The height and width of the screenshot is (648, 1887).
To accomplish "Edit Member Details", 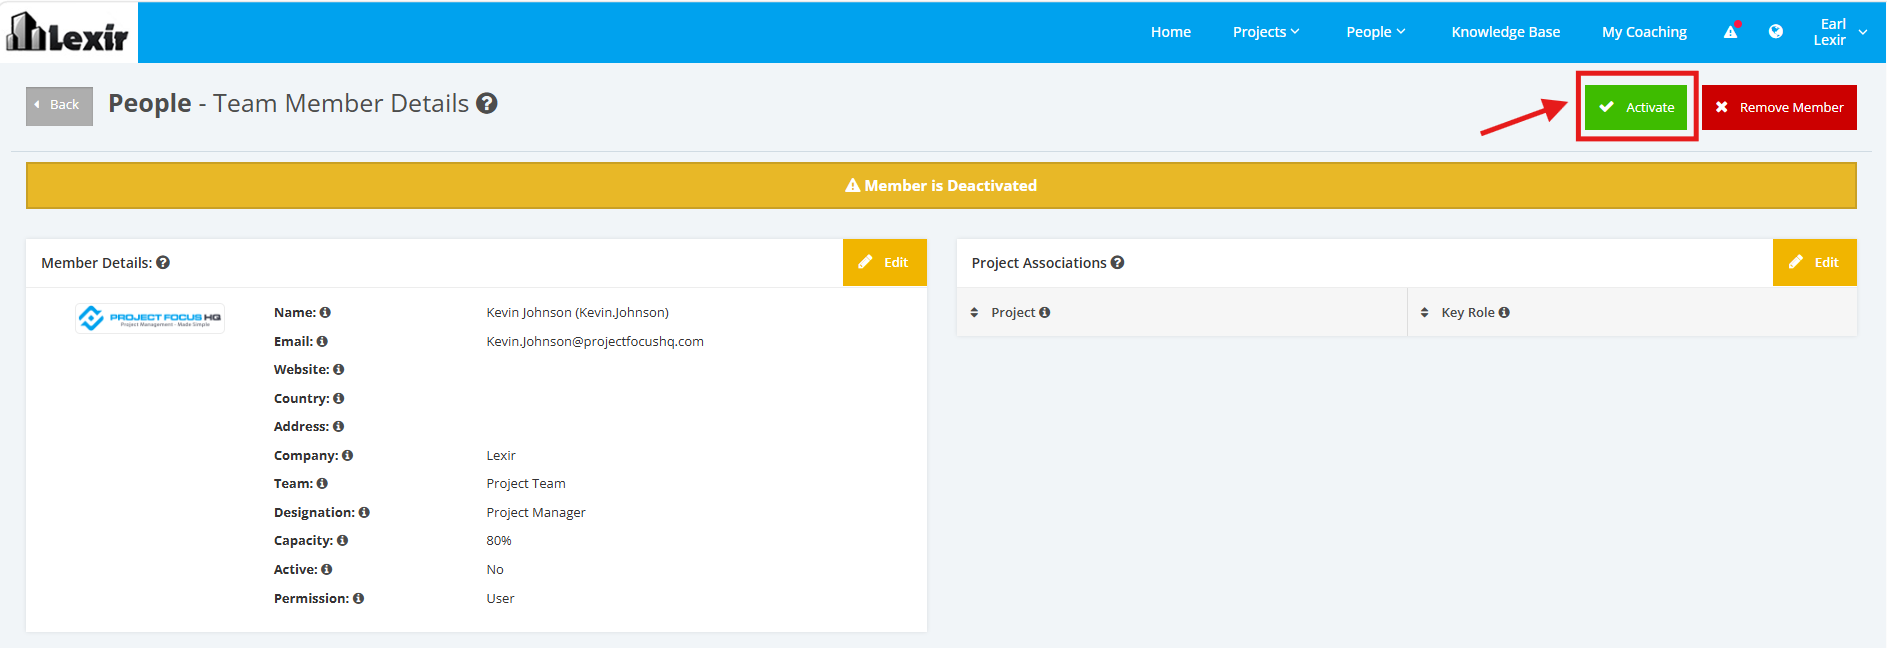I will [x=884, y=262].
